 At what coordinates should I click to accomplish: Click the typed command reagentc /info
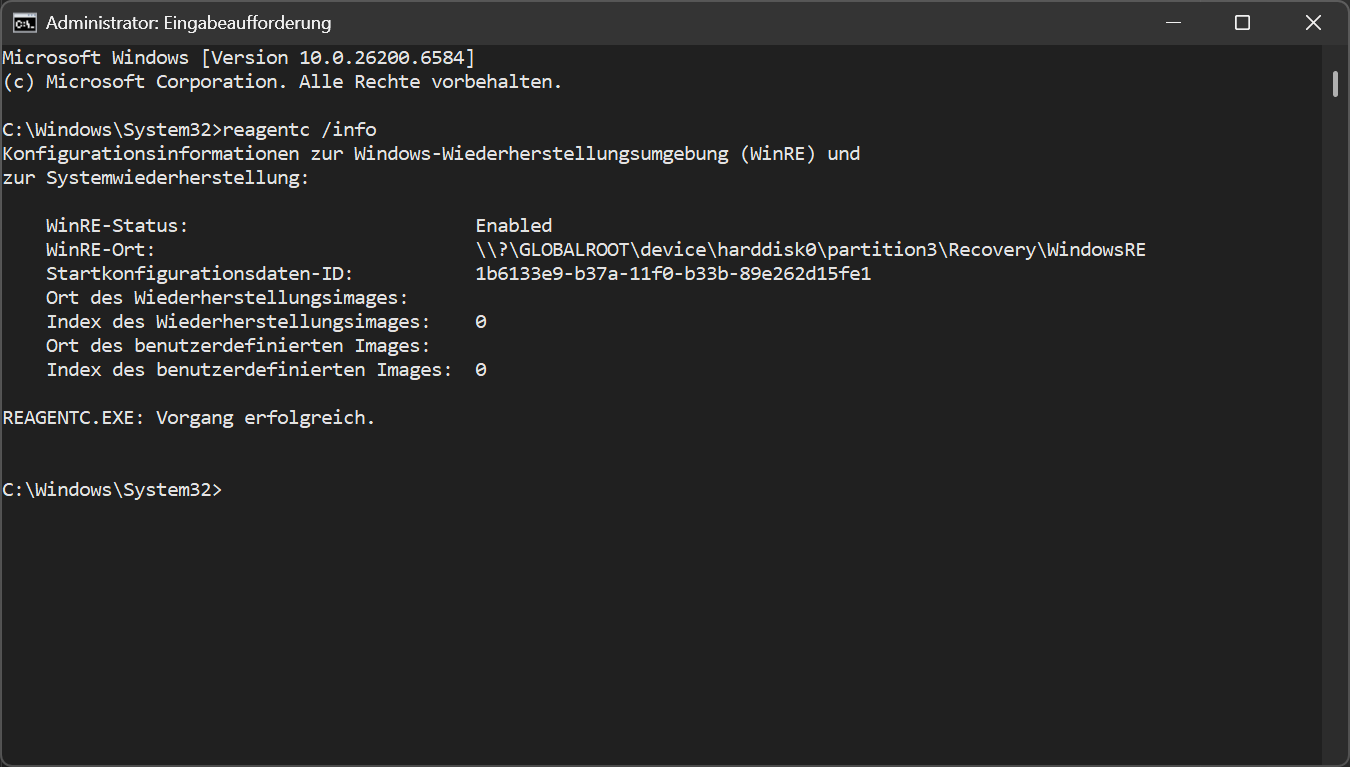pyautogui.click(x=300, y=130)
